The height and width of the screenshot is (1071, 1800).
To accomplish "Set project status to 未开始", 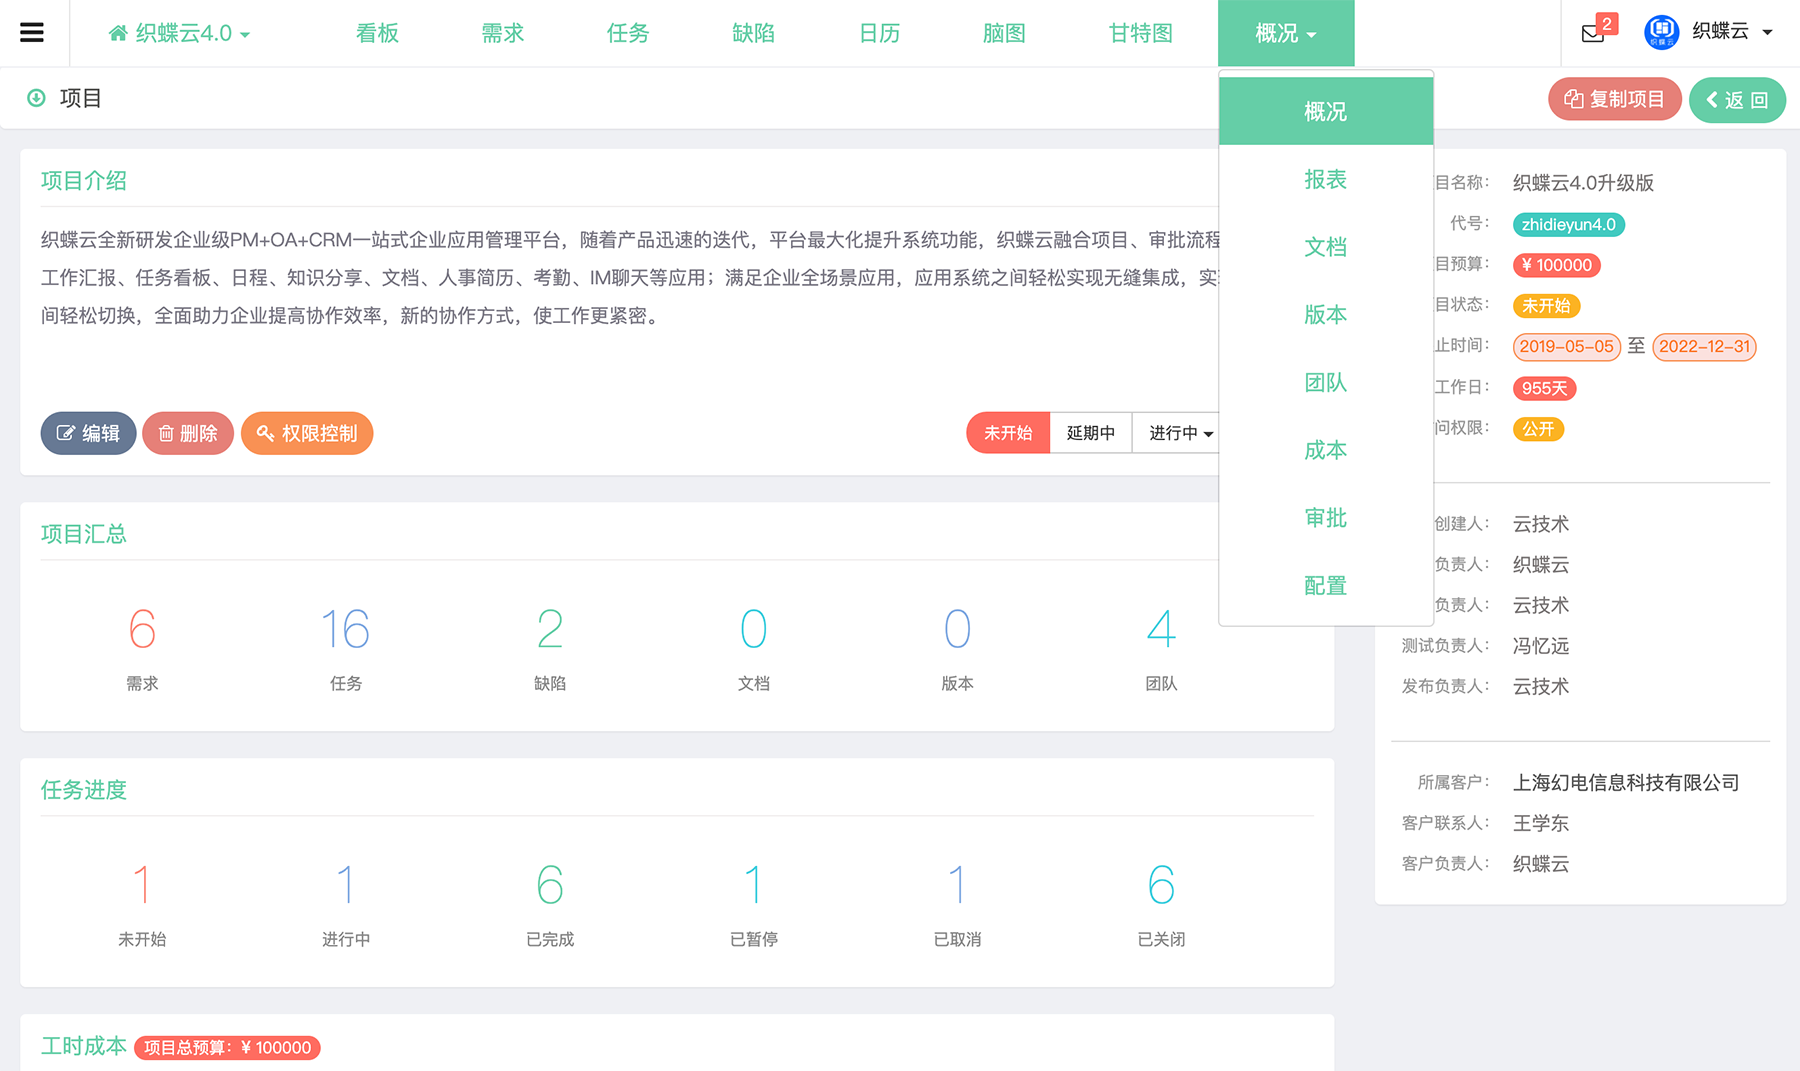I will pos(1008,433).
